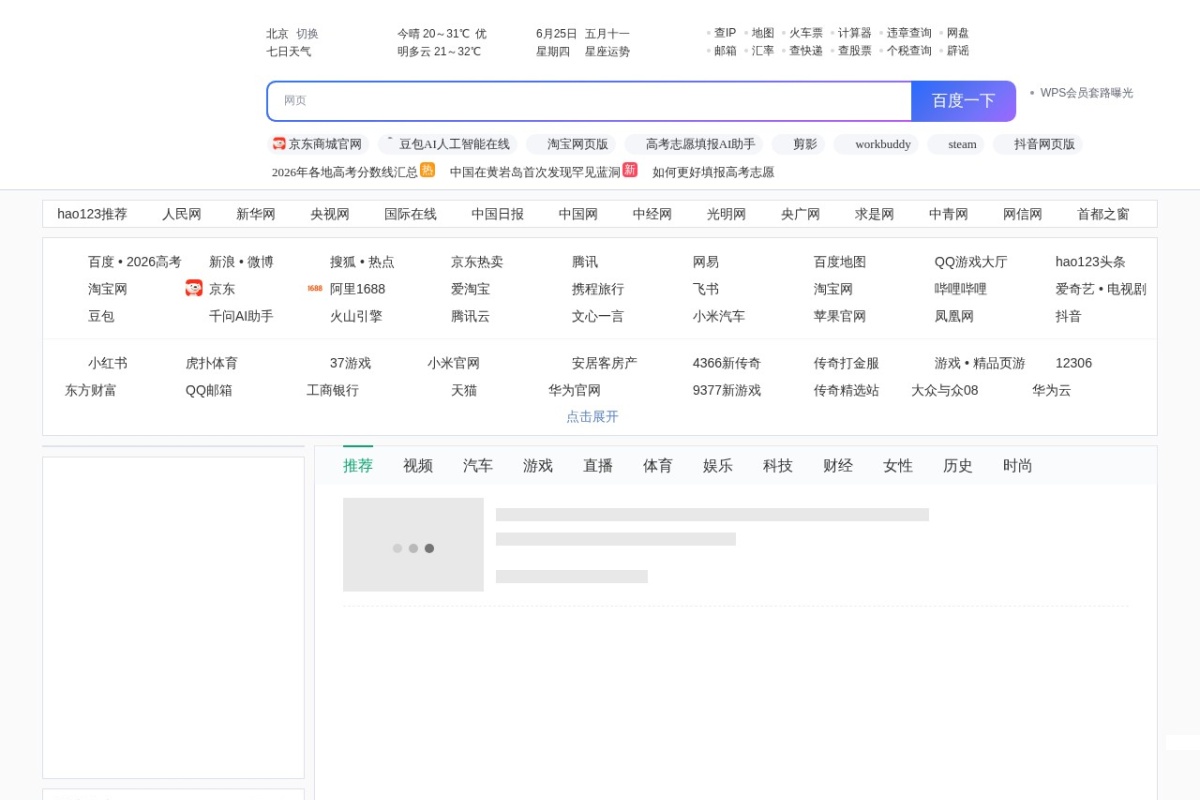Open 携程旅行 site link
The image size is (1200, 800).
pyautogui.click(x=598, y=289)
